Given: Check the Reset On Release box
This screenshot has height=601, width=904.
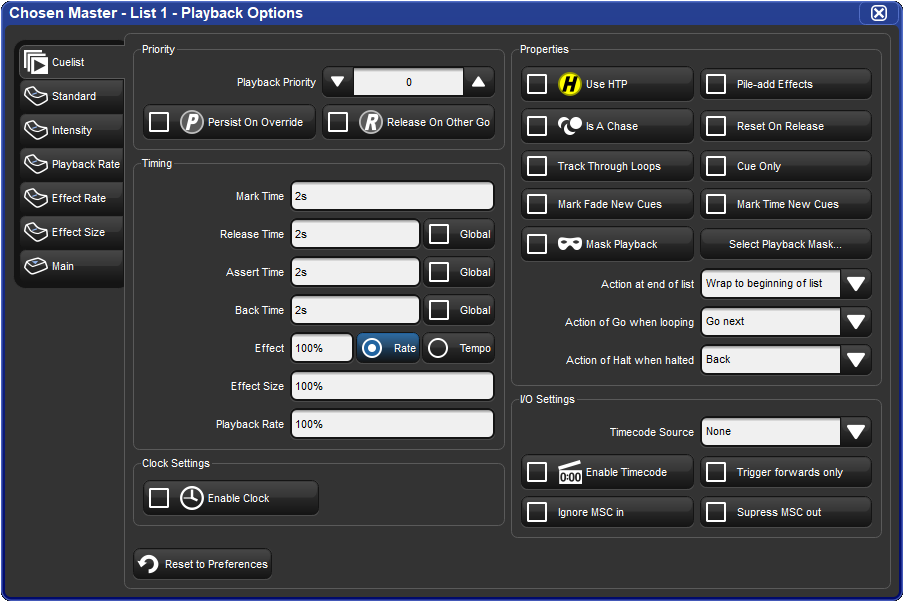Looking at the screenshot, I should (715, 126).
